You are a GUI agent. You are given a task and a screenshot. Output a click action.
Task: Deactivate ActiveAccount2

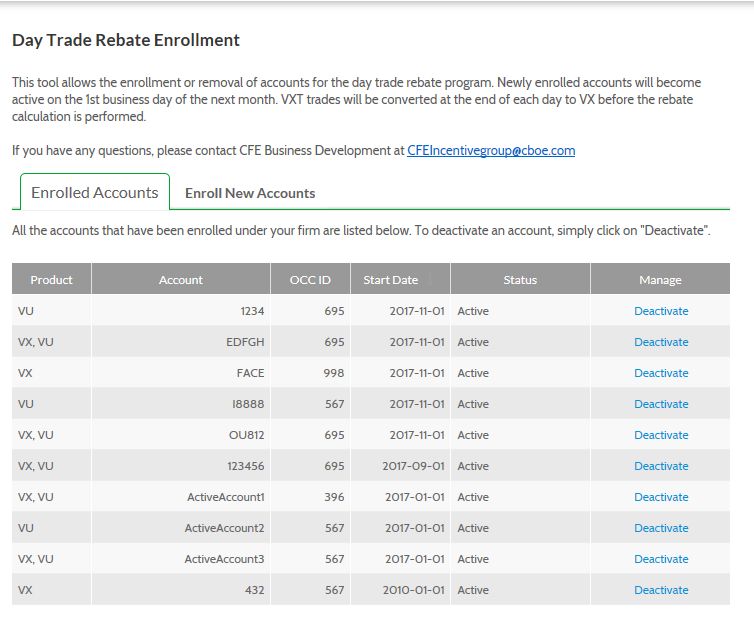(x=661, y=528)
